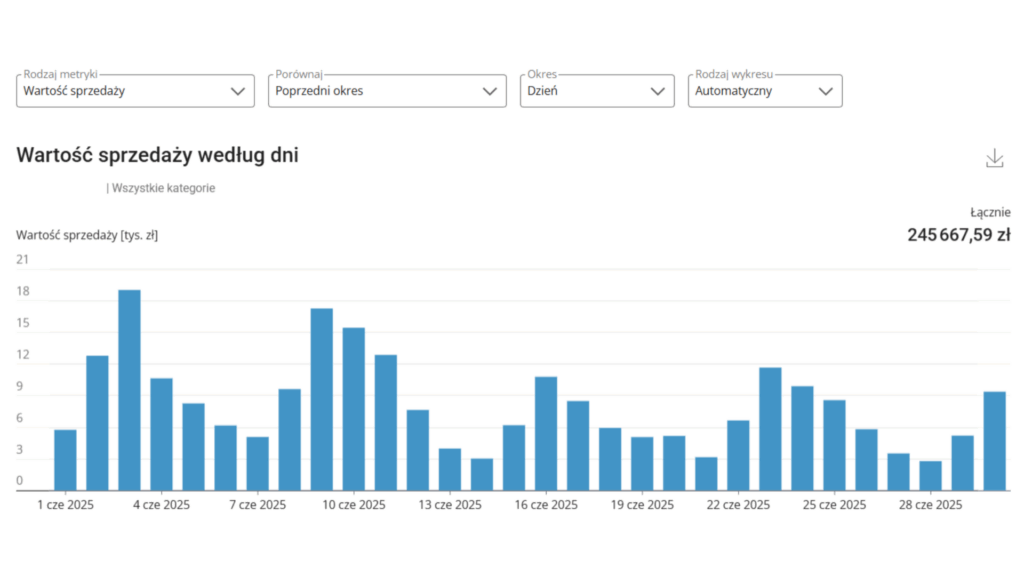Open the Rodzaj metryki dropdown
Screen dimensions: 1024x576
[135, 91]
